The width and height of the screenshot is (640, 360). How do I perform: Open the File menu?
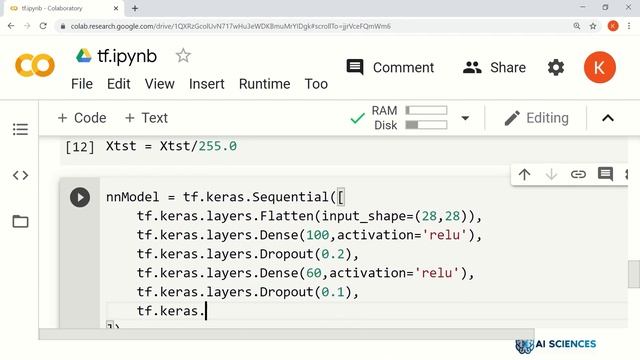82,84
